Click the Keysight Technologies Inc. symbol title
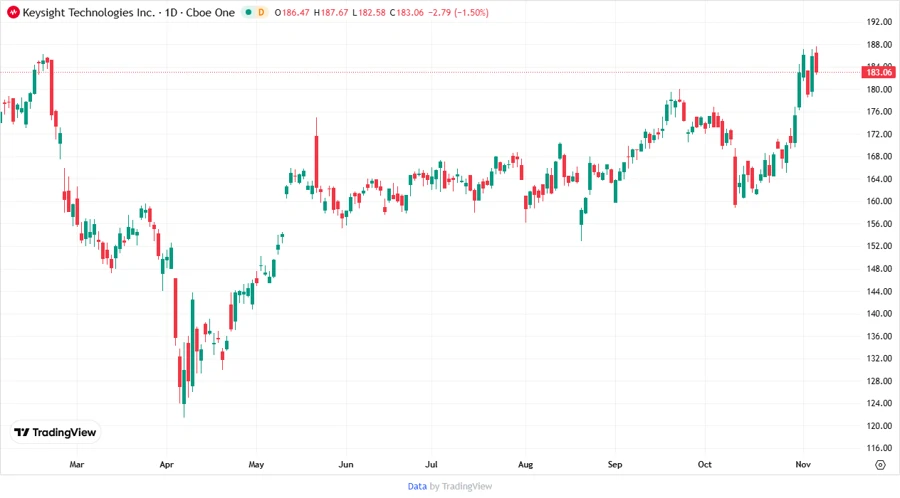 pyautogui.click(x=89, y=12)
